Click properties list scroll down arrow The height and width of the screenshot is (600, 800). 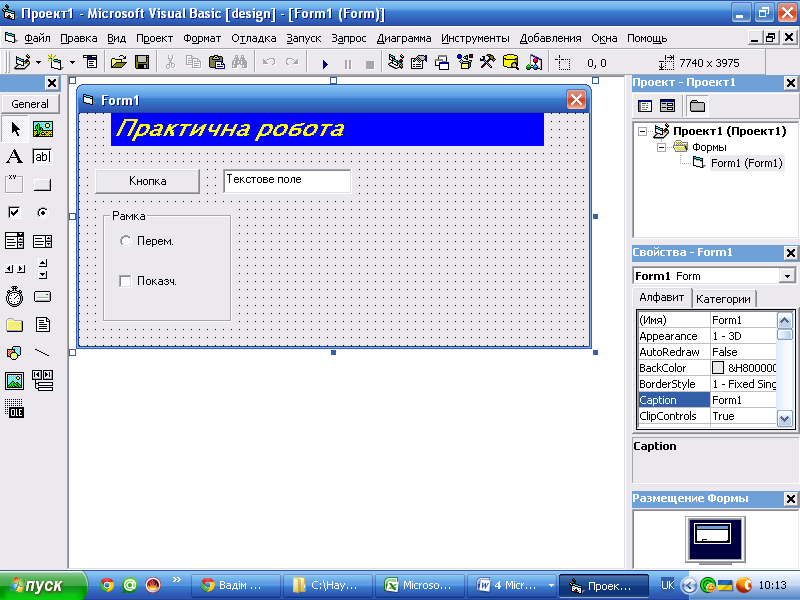pyautogui.click(x=784, y=418)
